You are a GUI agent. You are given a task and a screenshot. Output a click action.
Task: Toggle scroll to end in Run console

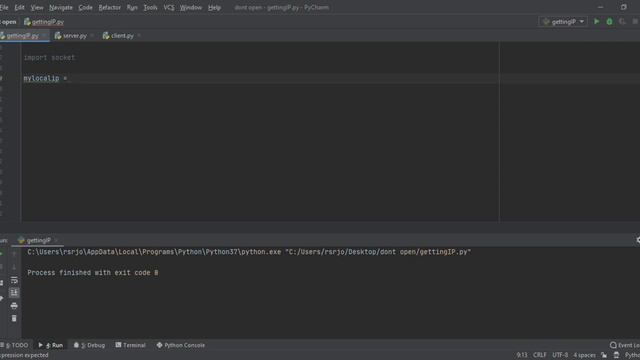click(x=14, y=292)
